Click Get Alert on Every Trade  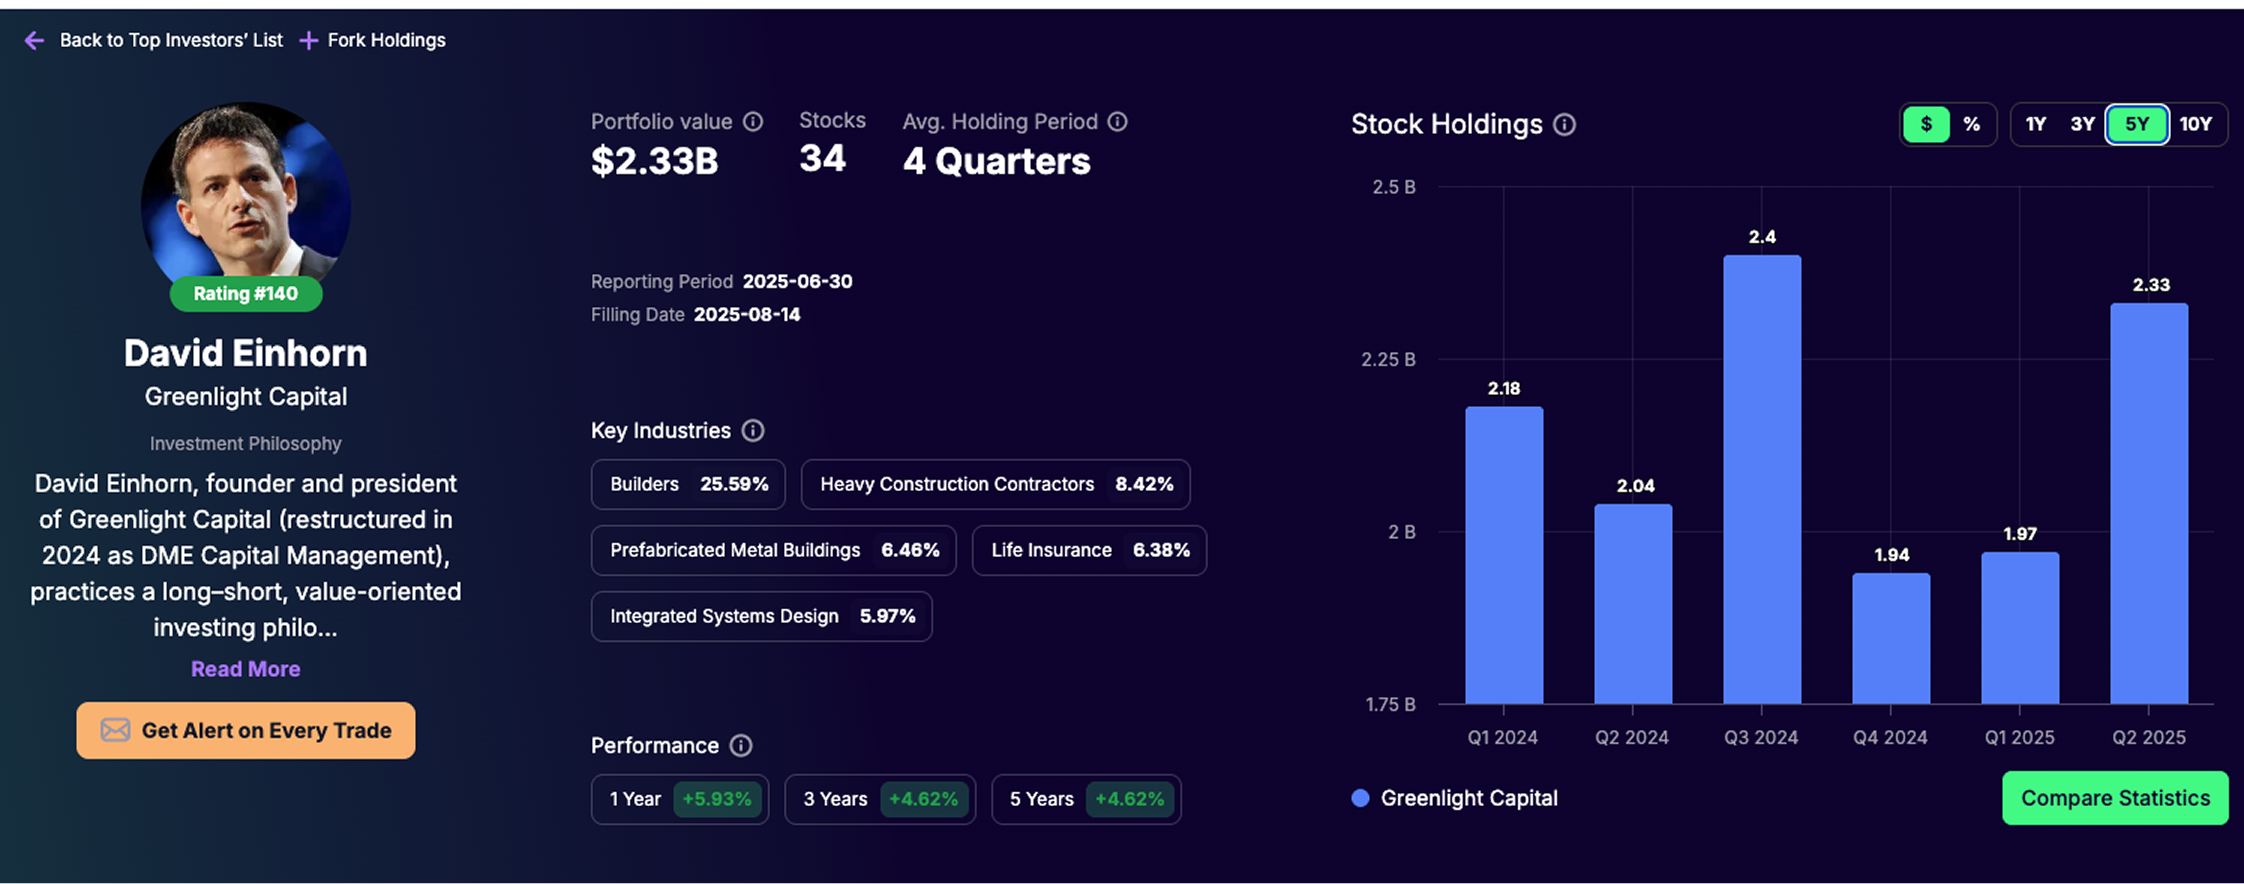[x=246, y=730]
